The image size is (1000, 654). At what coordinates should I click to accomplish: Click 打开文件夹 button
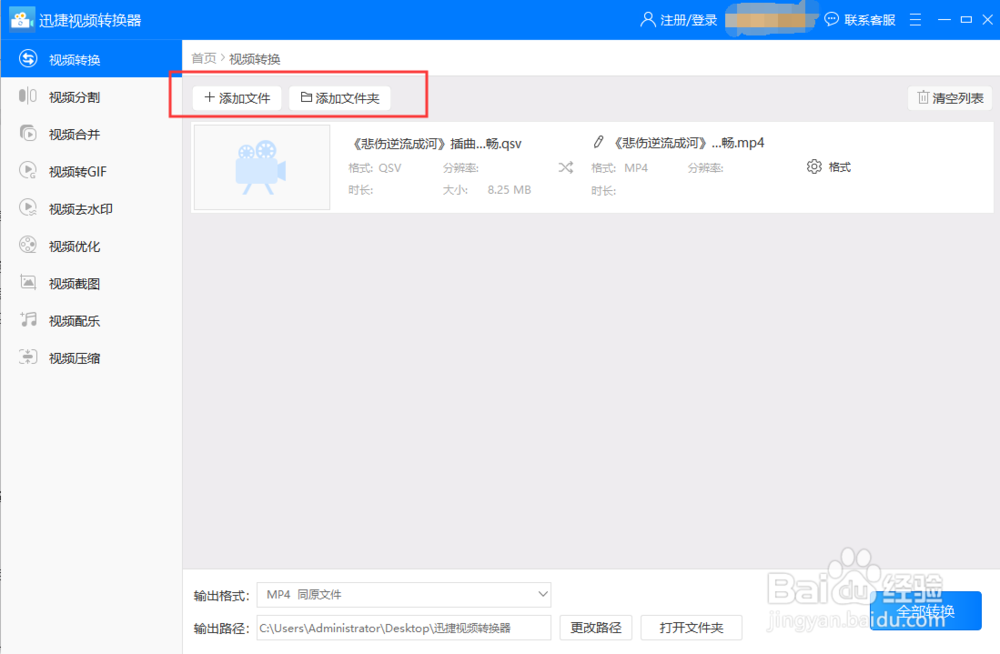(691, 628)
